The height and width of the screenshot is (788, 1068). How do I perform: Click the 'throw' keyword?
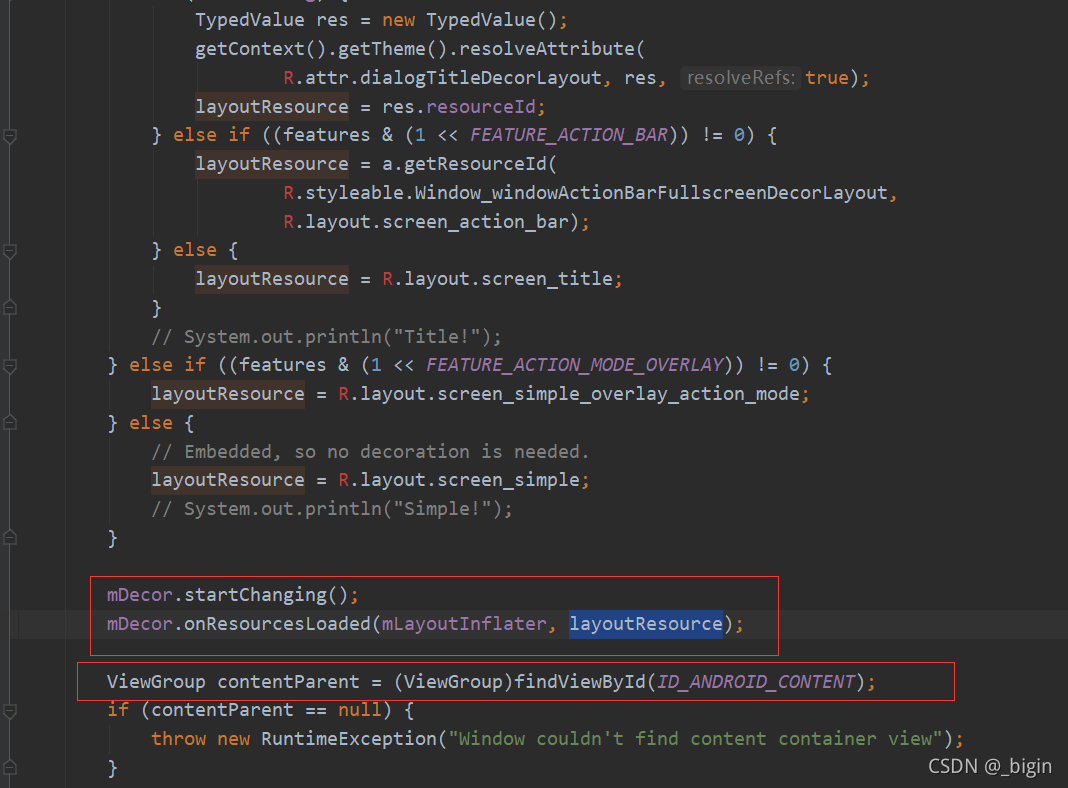tap(178, 739)
